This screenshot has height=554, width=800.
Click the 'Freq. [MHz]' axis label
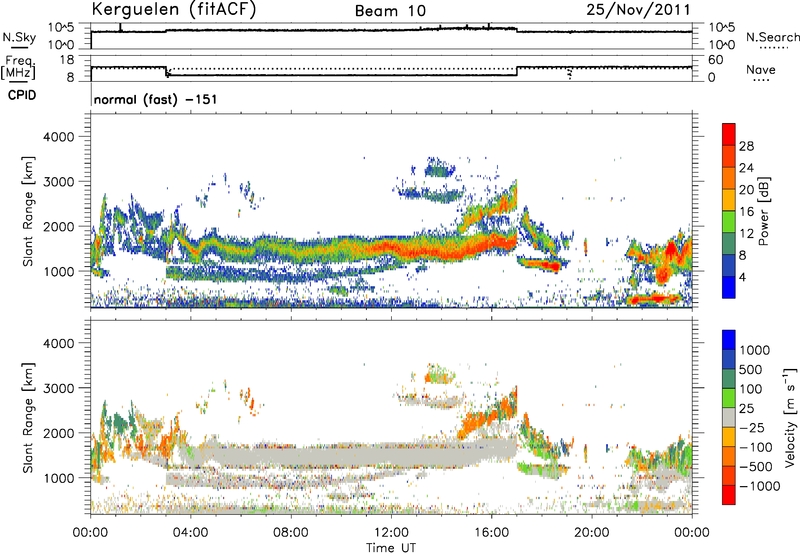[18, 67]
